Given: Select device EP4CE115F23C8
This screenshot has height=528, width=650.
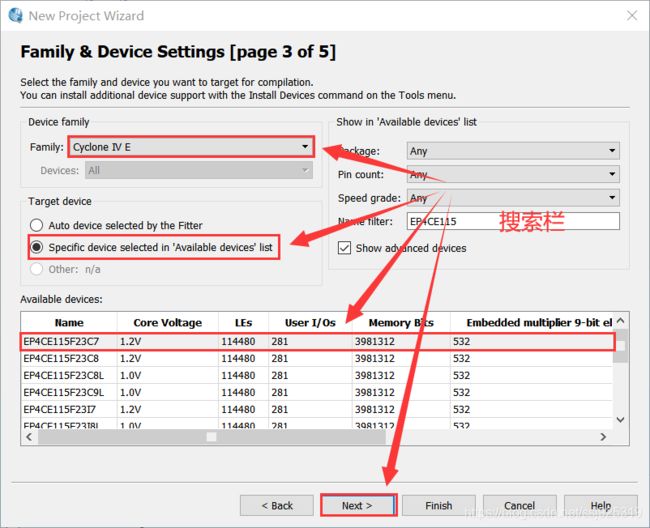Looking at the screenshot, I should 317,358.
